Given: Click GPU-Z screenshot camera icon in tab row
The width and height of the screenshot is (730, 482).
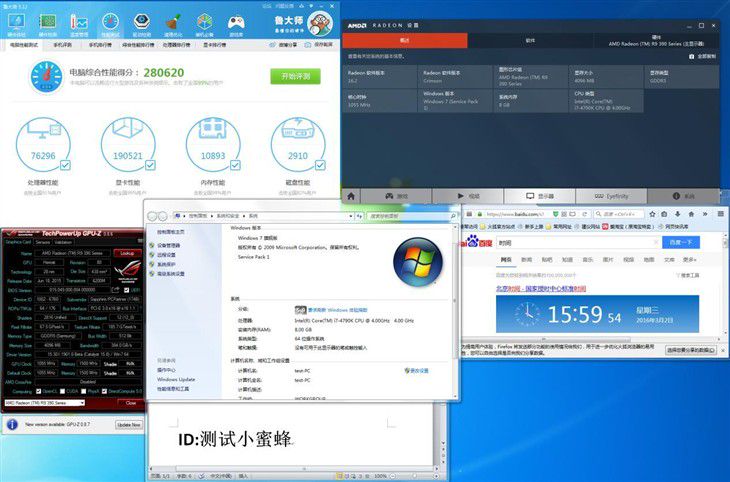Looking at the screenshot, I should click(x=139, y=241).
